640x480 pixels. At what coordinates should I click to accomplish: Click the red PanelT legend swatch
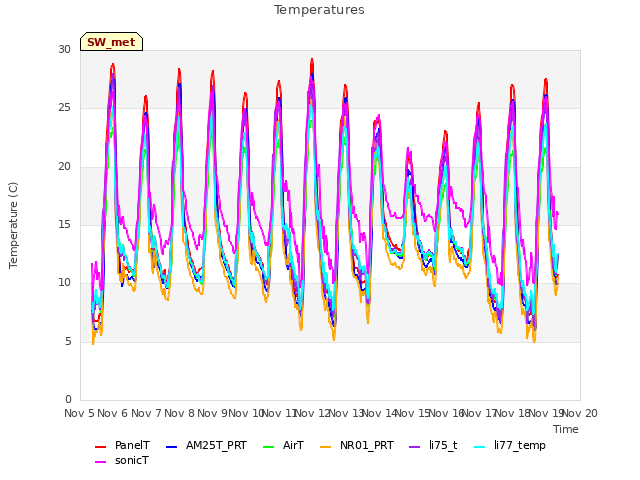tap(100, 446)
